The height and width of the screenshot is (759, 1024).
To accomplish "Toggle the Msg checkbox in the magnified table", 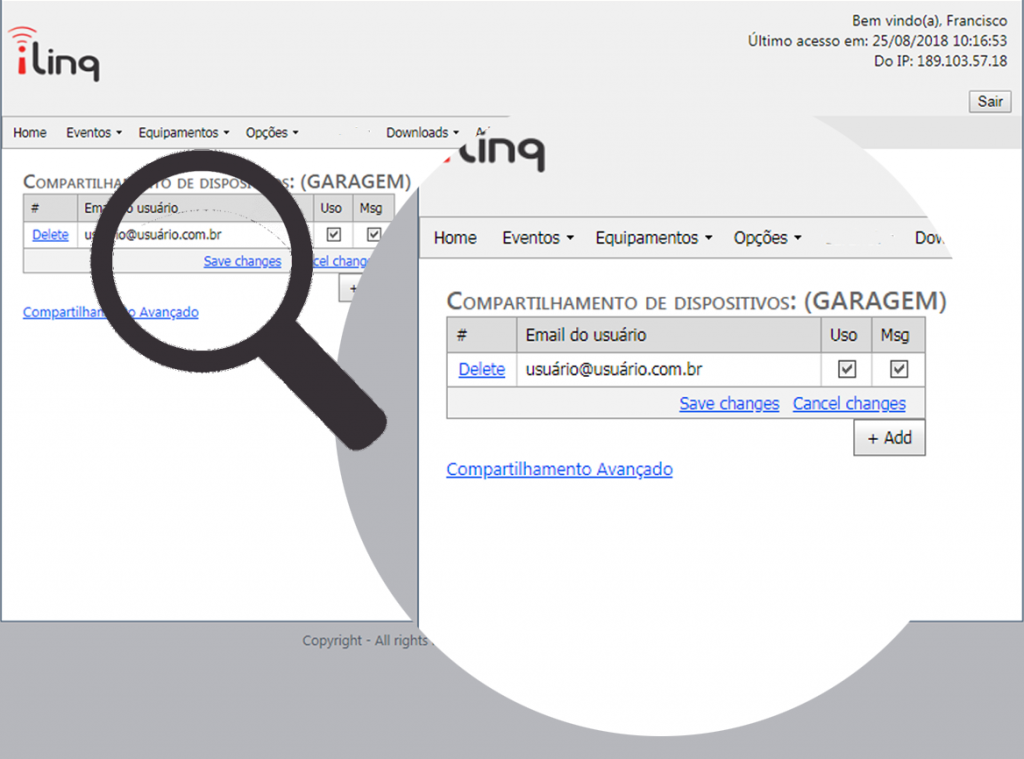I will click(899, 370).
